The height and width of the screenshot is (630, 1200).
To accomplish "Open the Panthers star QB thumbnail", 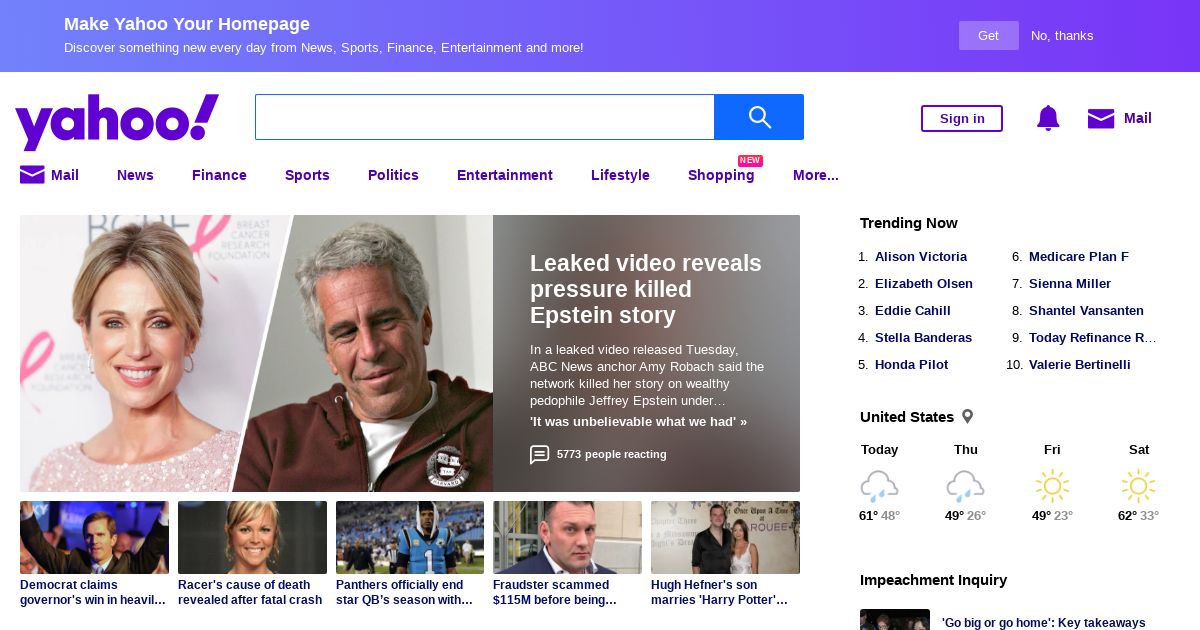I will [x=410, y=538].
